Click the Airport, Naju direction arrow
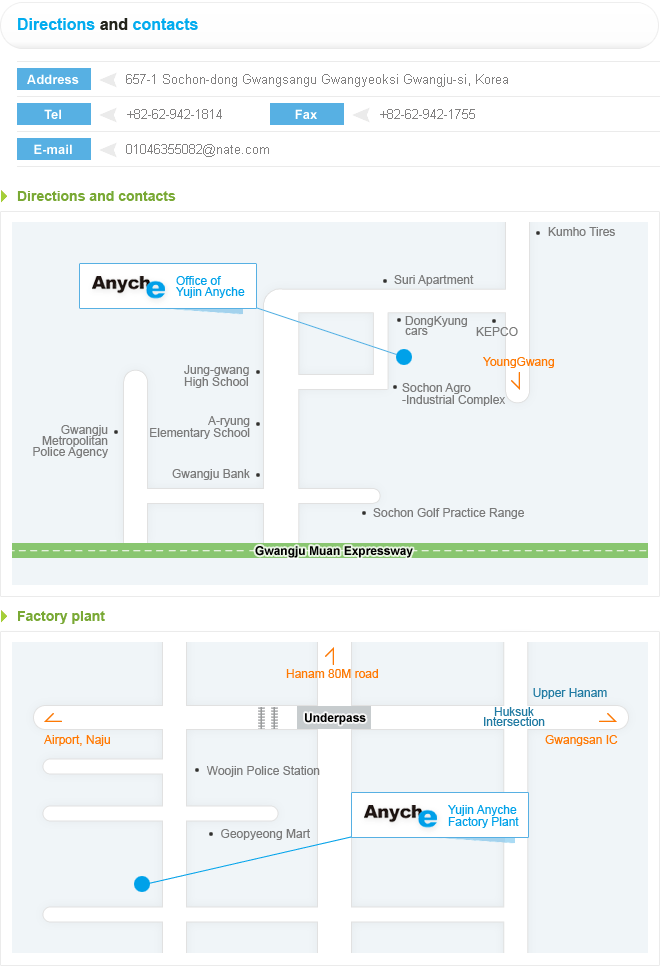 (x=53, y=718)
